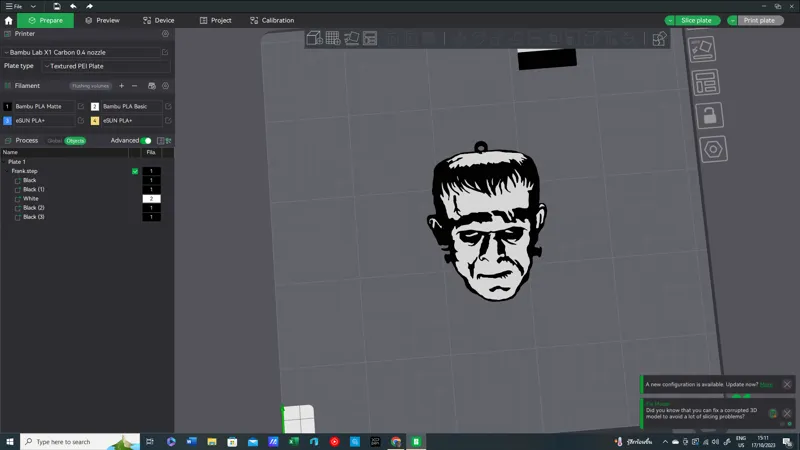Click the plate auto-orient icon
The width and height of the screenshot is (800, 450).
click(x=702, y=49)
